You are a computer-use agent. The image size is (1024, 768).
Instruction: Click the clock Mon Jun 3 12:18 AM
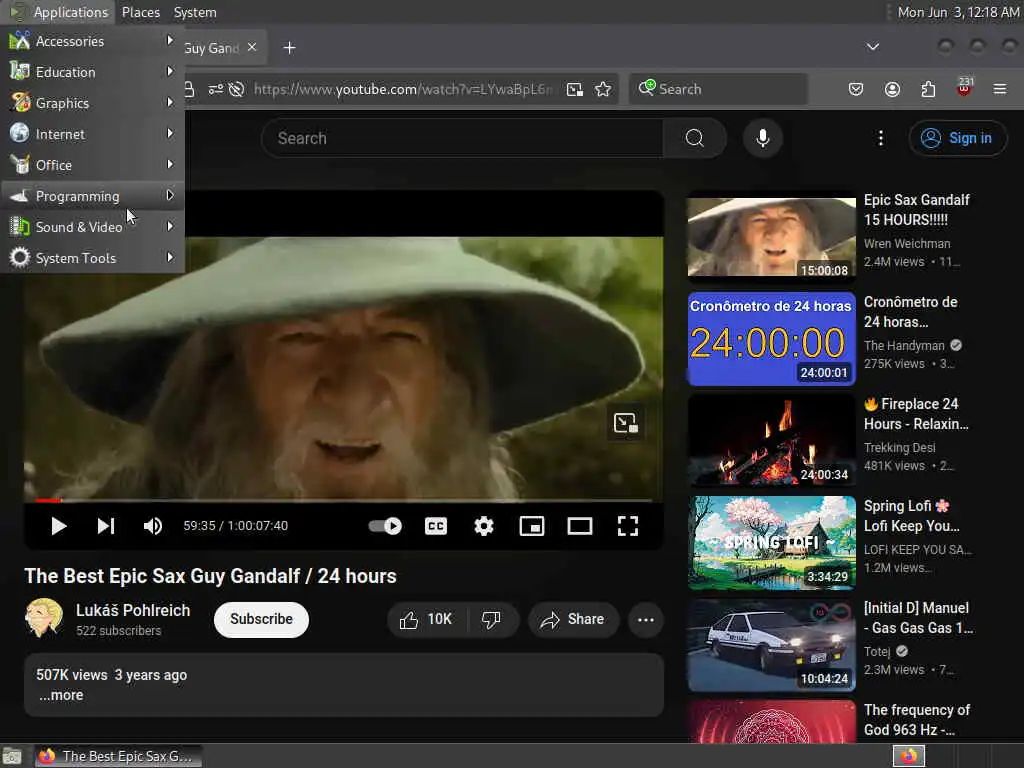[957, 12]
